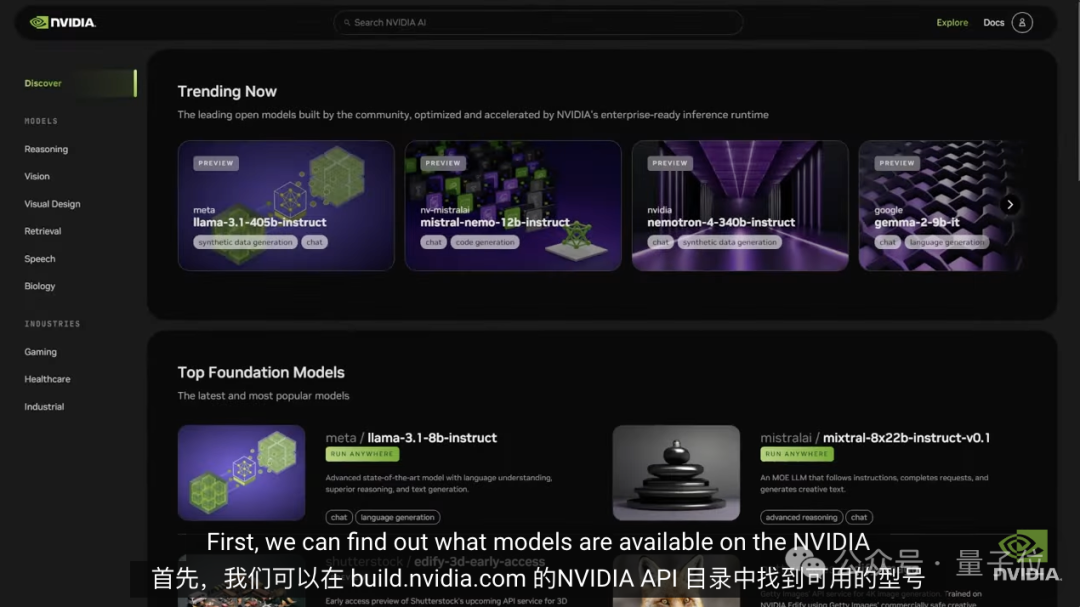Open Speech category
The width and height of the screenshot is (1080, 607).
[x=40, y=259]
